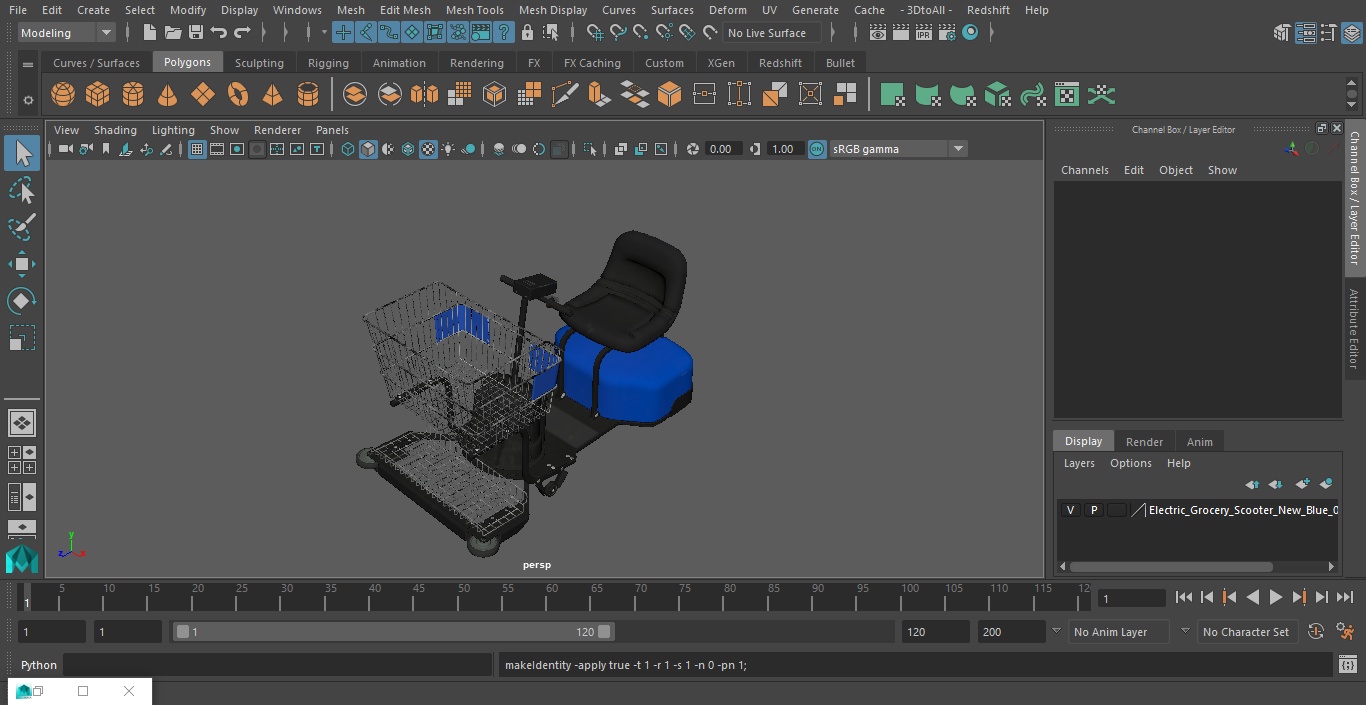Viewport: 1366px width, 705px height.
Task: Click the Multi-Cut knife tool icon
Action: click(565, 95)
